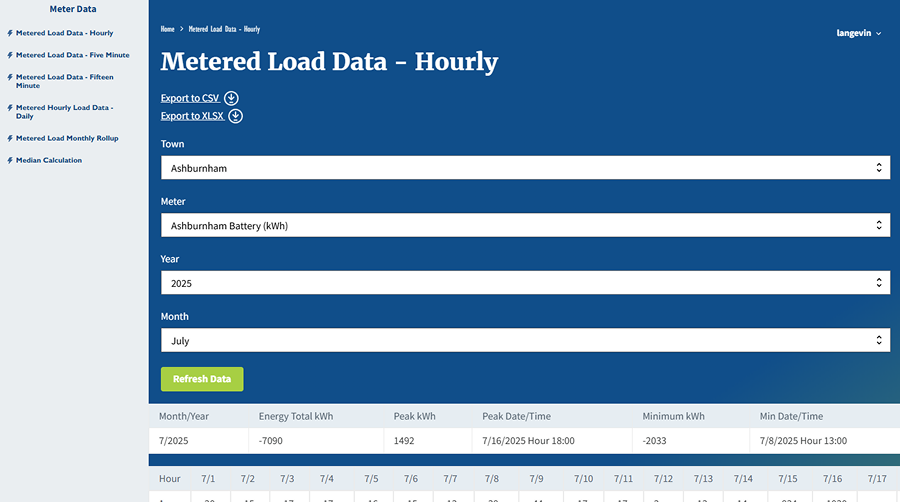
Task: Expand the Meter dropdown for Ashburnham Battery
Action: (x=525, y=226)
